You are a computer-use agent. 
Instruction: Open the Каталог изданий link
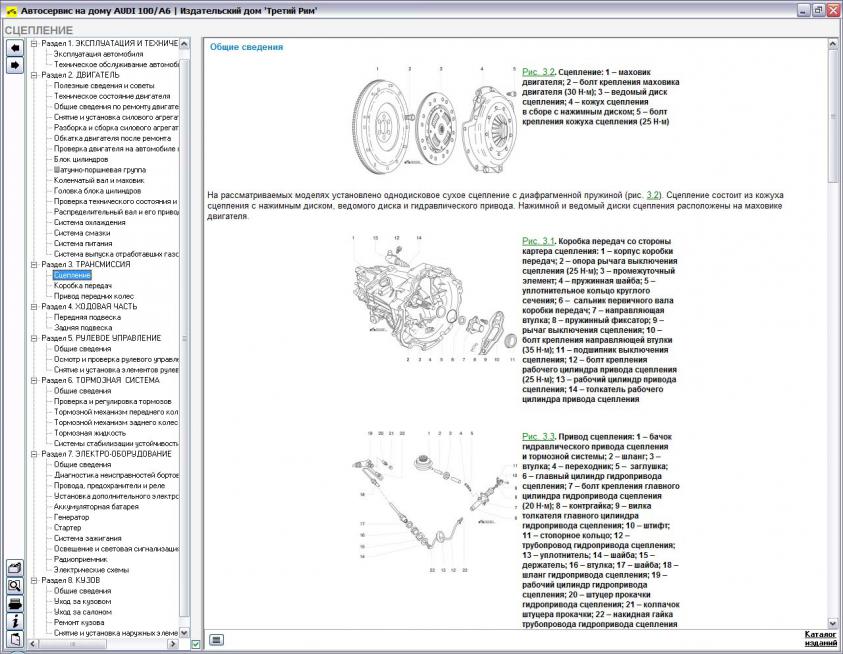[x=821, y=638]
